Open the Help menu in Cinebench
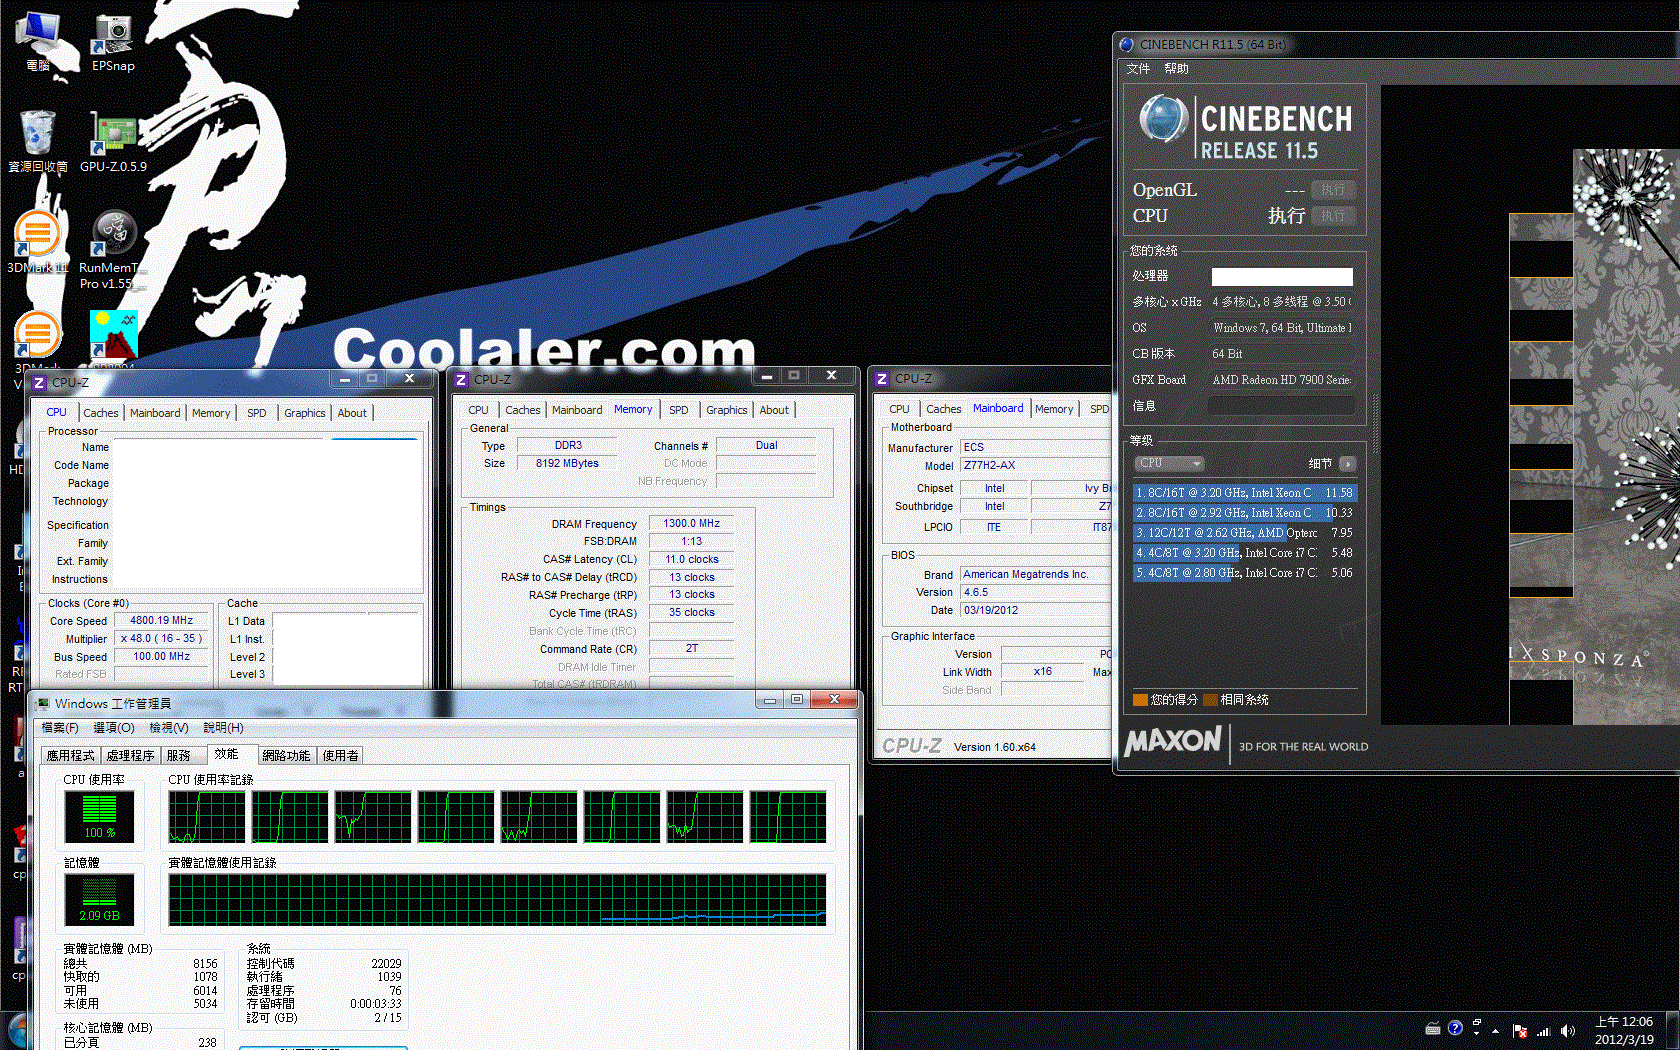 click(1176, 69)
